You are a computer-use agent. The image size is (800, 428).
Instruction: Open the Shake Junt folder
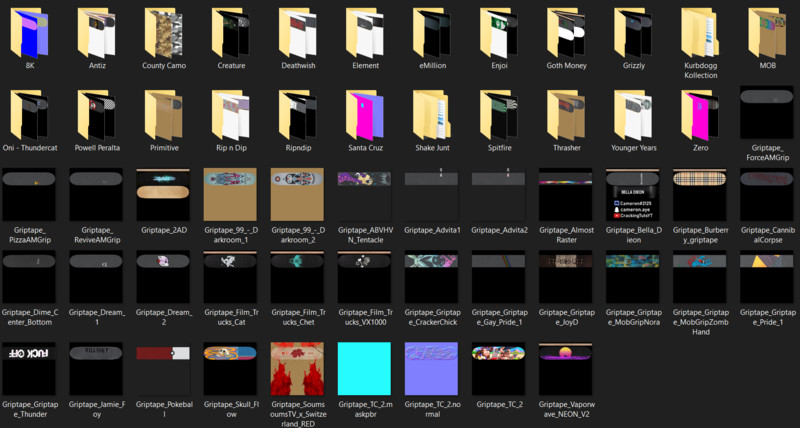(433, 115)
